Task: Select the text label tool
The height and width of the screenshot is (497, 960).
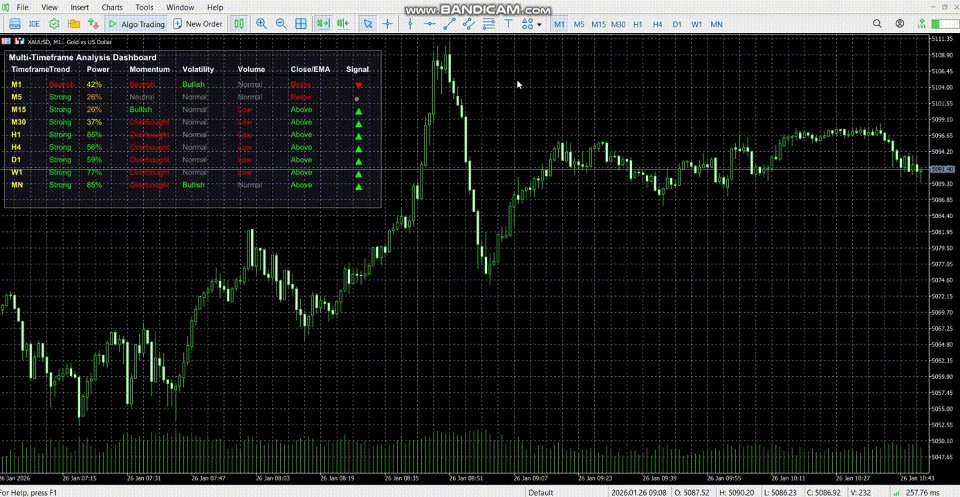Action: click(508, 24)
